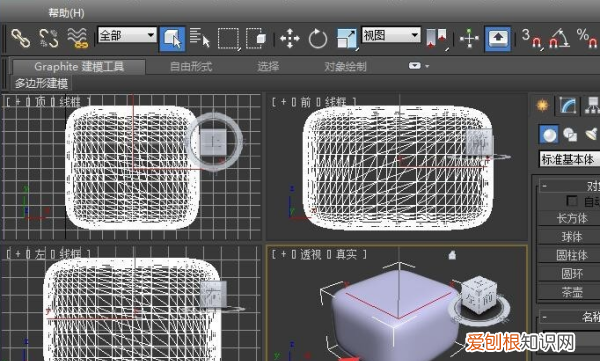
Task: Collapse the 对象类型 rollout minus sign
Action: [x=544, y=186]
